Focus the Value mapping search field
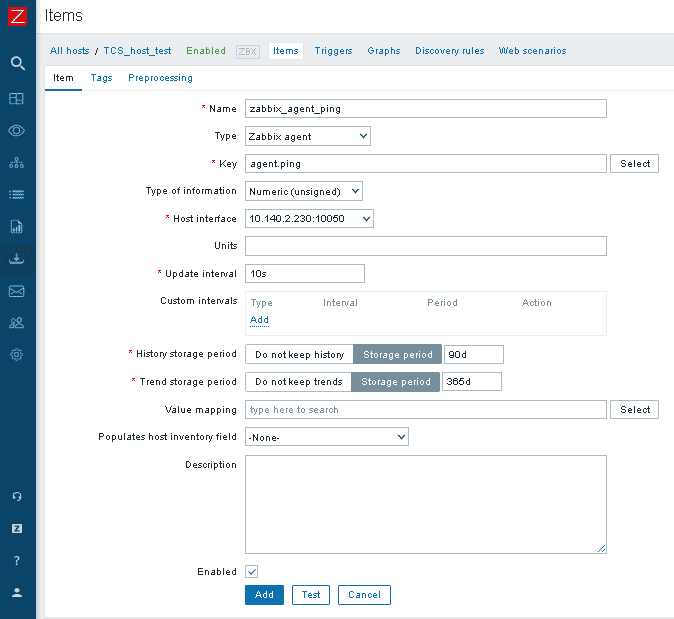Image resolution: width=674 pixels, height=619 pixels. pyautogui.click(x=426, y=410)
